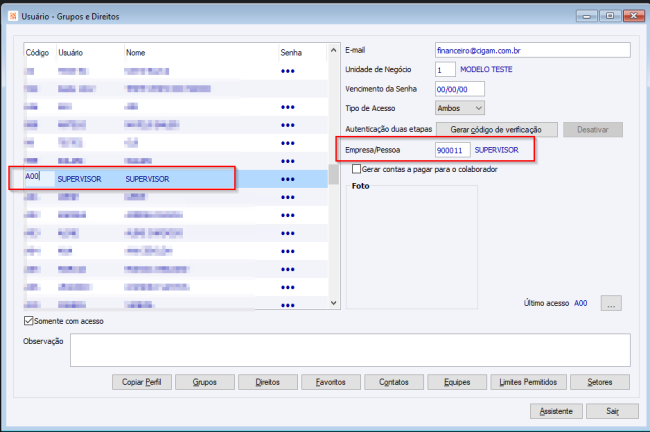Click the app icon in the title bar
This screenshot has height=432, width=650.
pos(13,16)
